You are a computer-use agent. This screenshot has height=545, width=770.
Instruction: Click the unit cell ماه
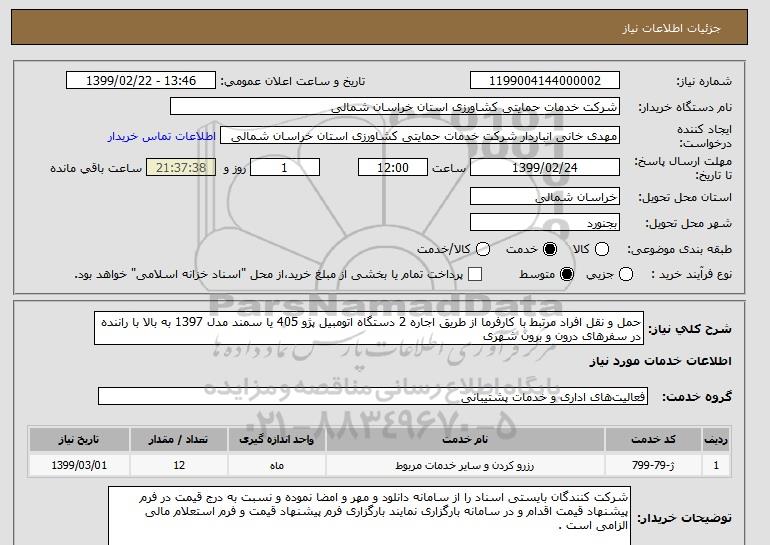click(x=276, y=465)
